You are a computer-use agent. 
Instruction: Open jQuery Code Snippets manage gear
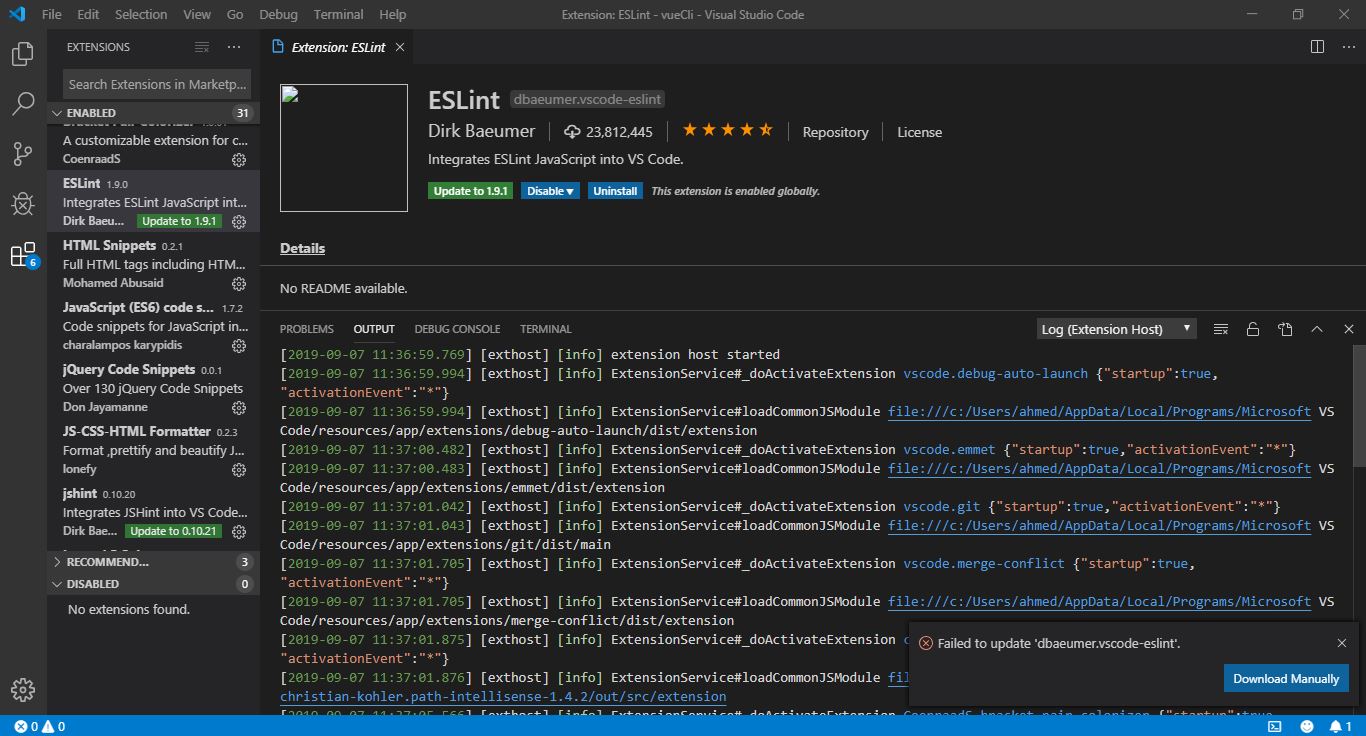(239, 408)
